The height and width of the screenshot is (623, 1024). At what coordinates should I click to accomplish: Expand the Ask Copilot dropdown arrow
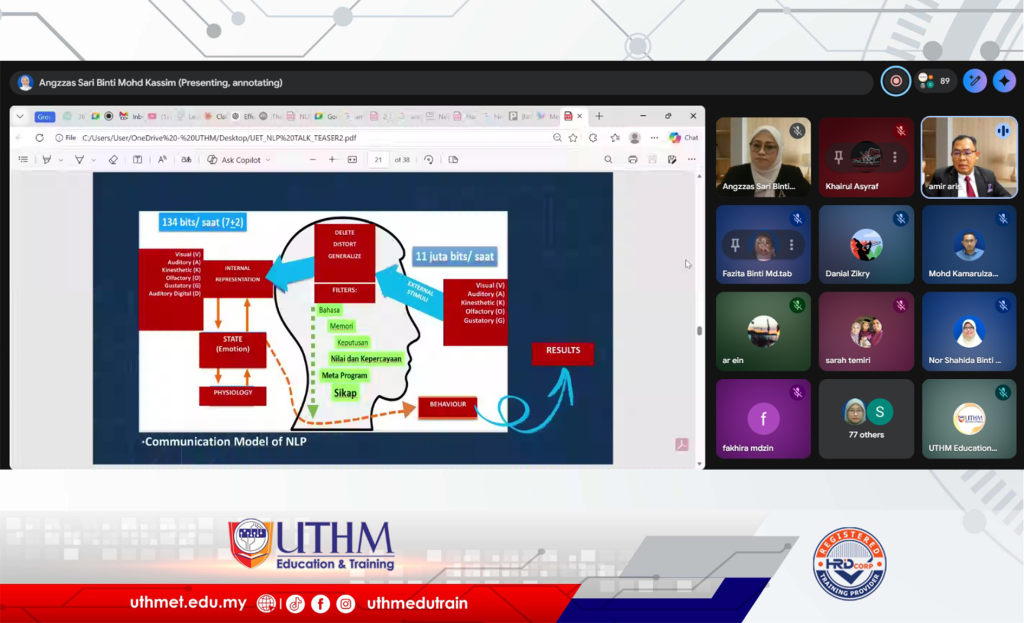click(268, 160)
